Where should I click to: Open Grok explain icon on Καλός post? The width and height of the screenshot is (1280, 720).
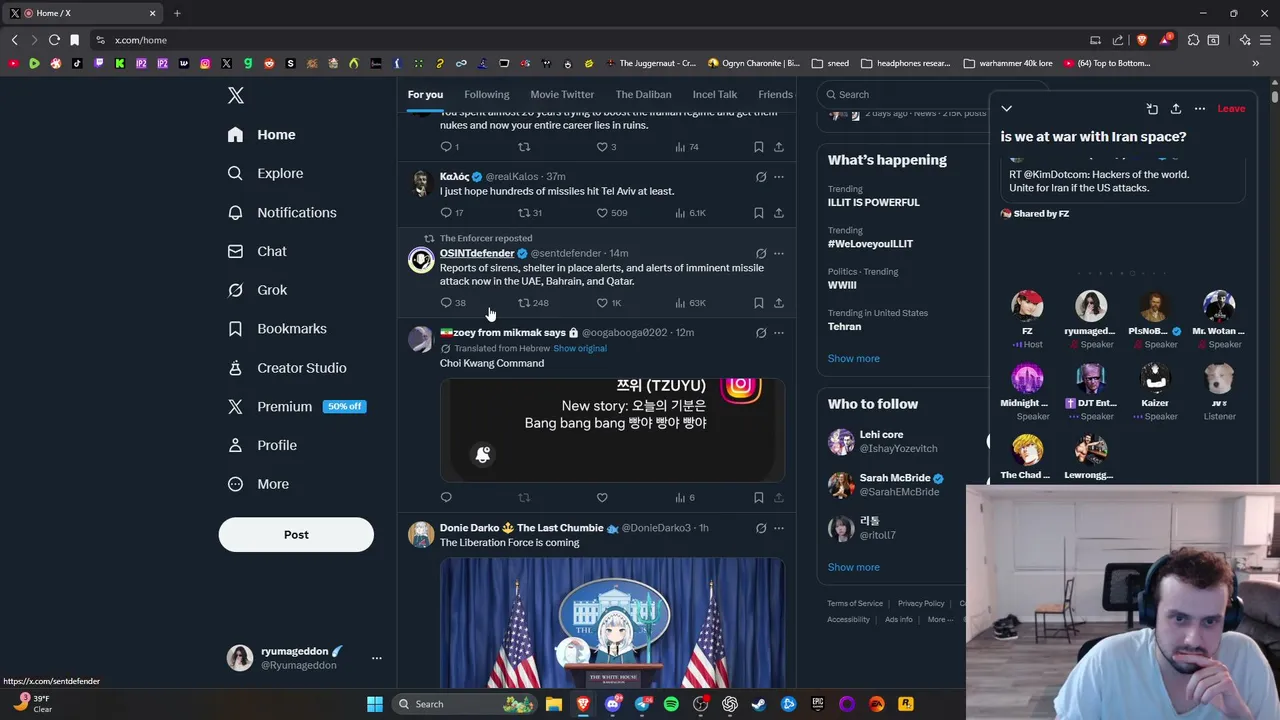tap(761, 177)
